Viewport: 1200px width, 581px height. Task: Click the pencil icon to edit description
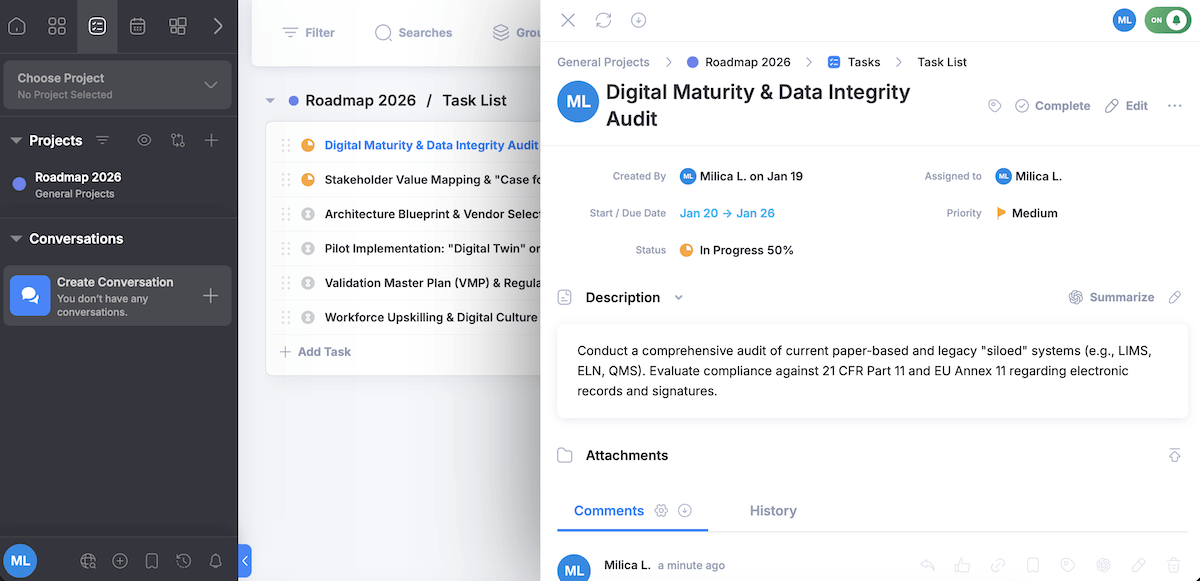point(1175,297)
